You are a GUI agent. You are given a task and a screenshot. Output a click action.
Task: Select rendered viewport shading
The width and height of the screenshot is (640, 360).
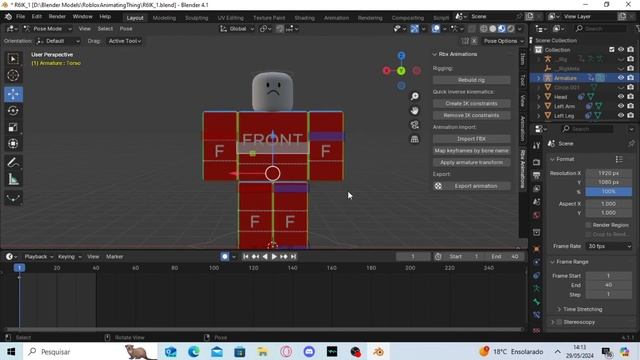tap(511, 29)
